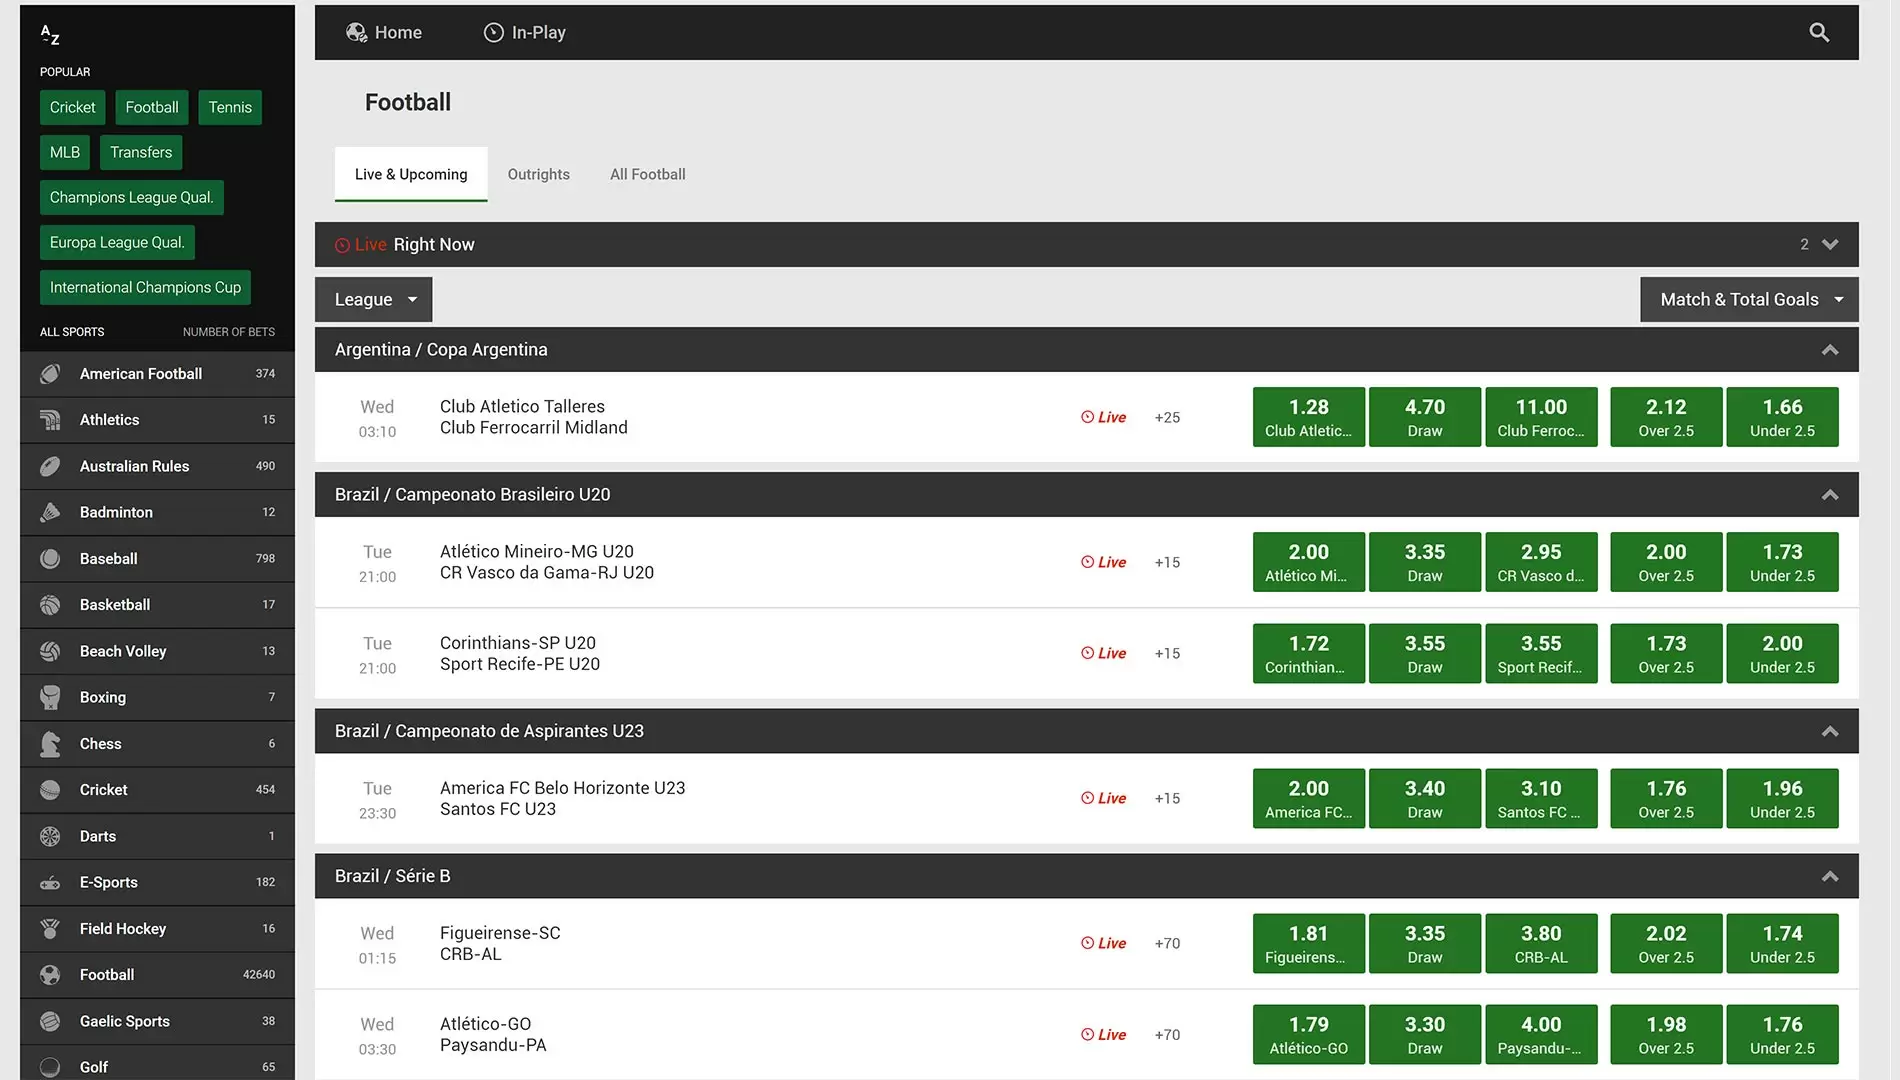Screen dimensions: 1900x1080
Task: Click the Boxing glove icon
Action: pos(50,697)
